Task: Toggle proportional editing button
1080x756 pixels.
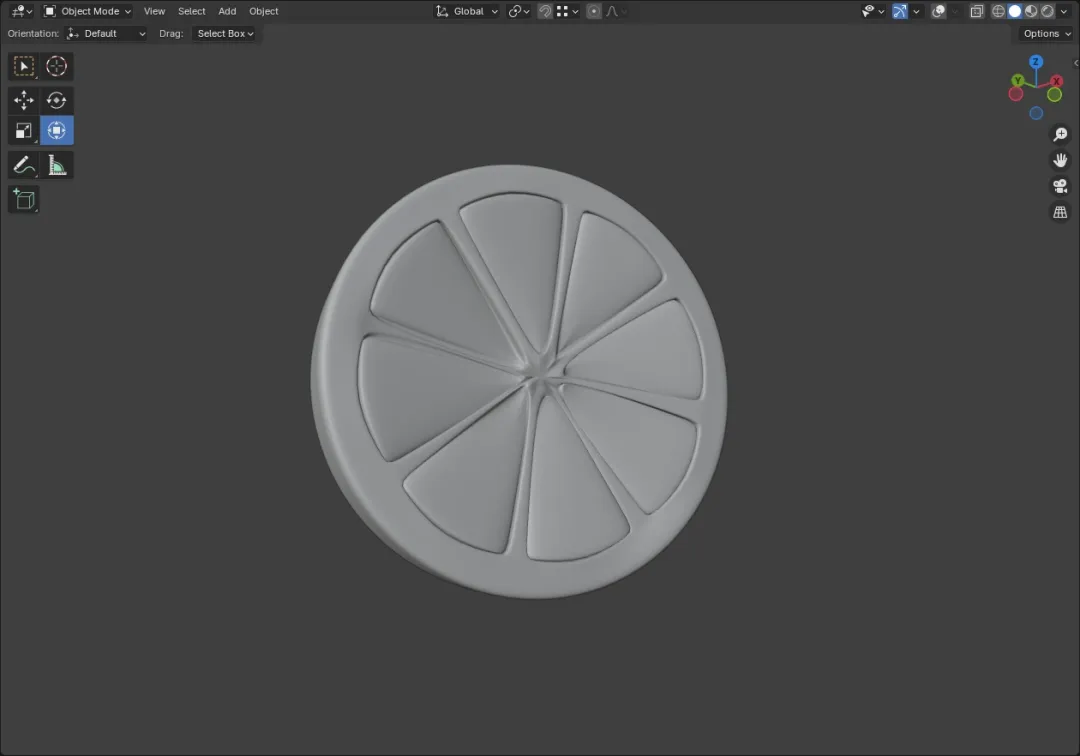Action: (594, 11)
